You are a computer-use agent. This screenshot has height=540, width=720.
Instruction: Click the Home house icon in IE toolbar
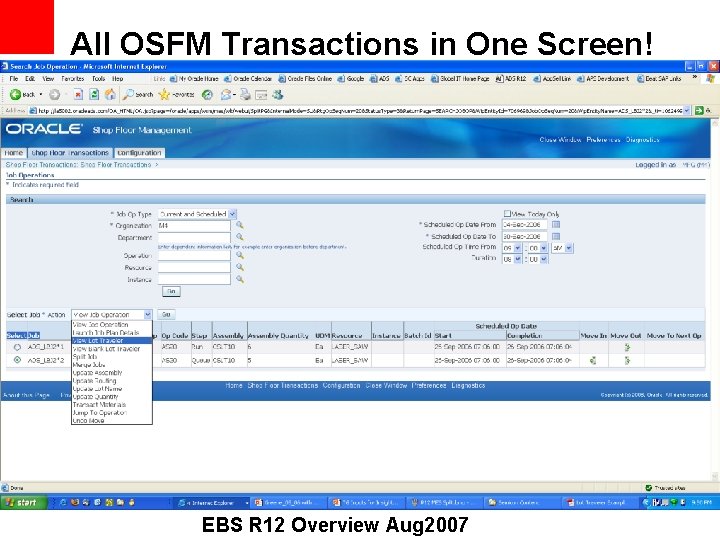click(x=110, y=95)
